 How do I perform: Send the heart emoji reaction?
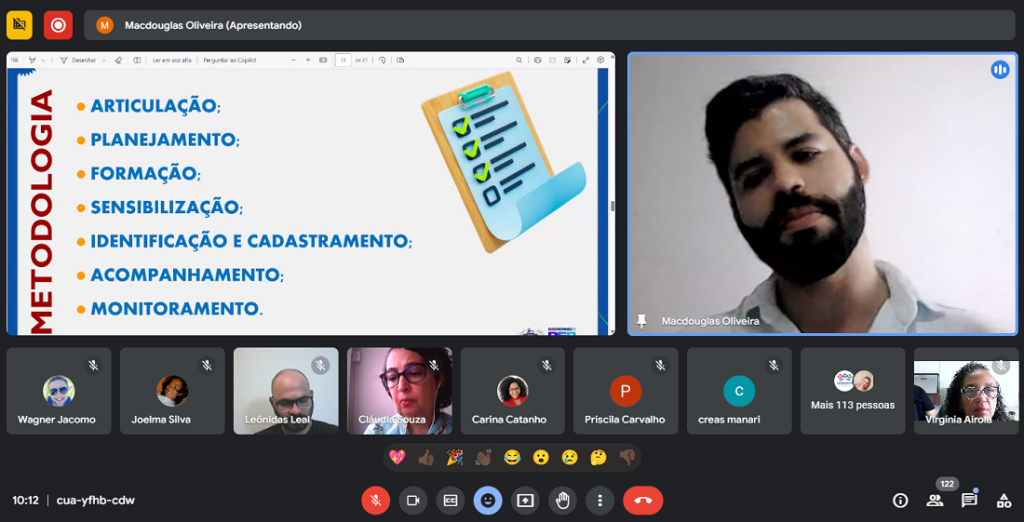click(398, 457)
